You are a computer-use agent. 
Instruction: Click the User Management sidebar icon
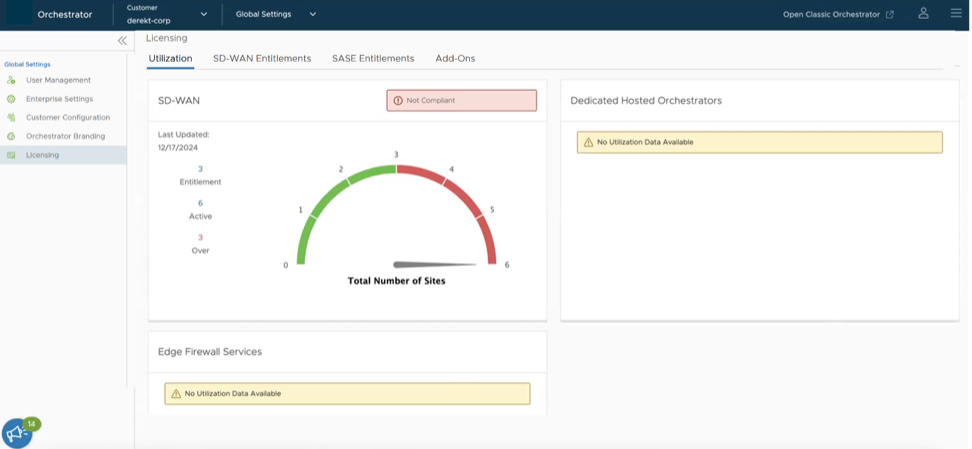click(11, 80)
